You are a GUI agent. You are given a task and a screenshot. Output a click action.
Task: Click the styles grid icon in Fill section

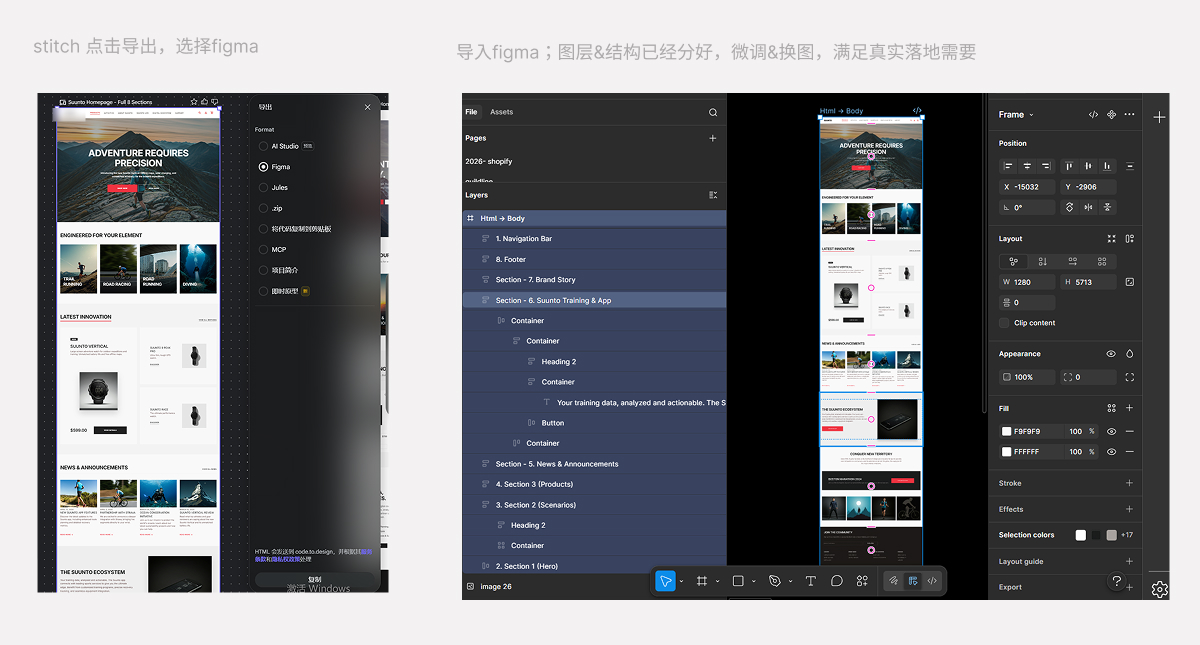coord(1111,408)
